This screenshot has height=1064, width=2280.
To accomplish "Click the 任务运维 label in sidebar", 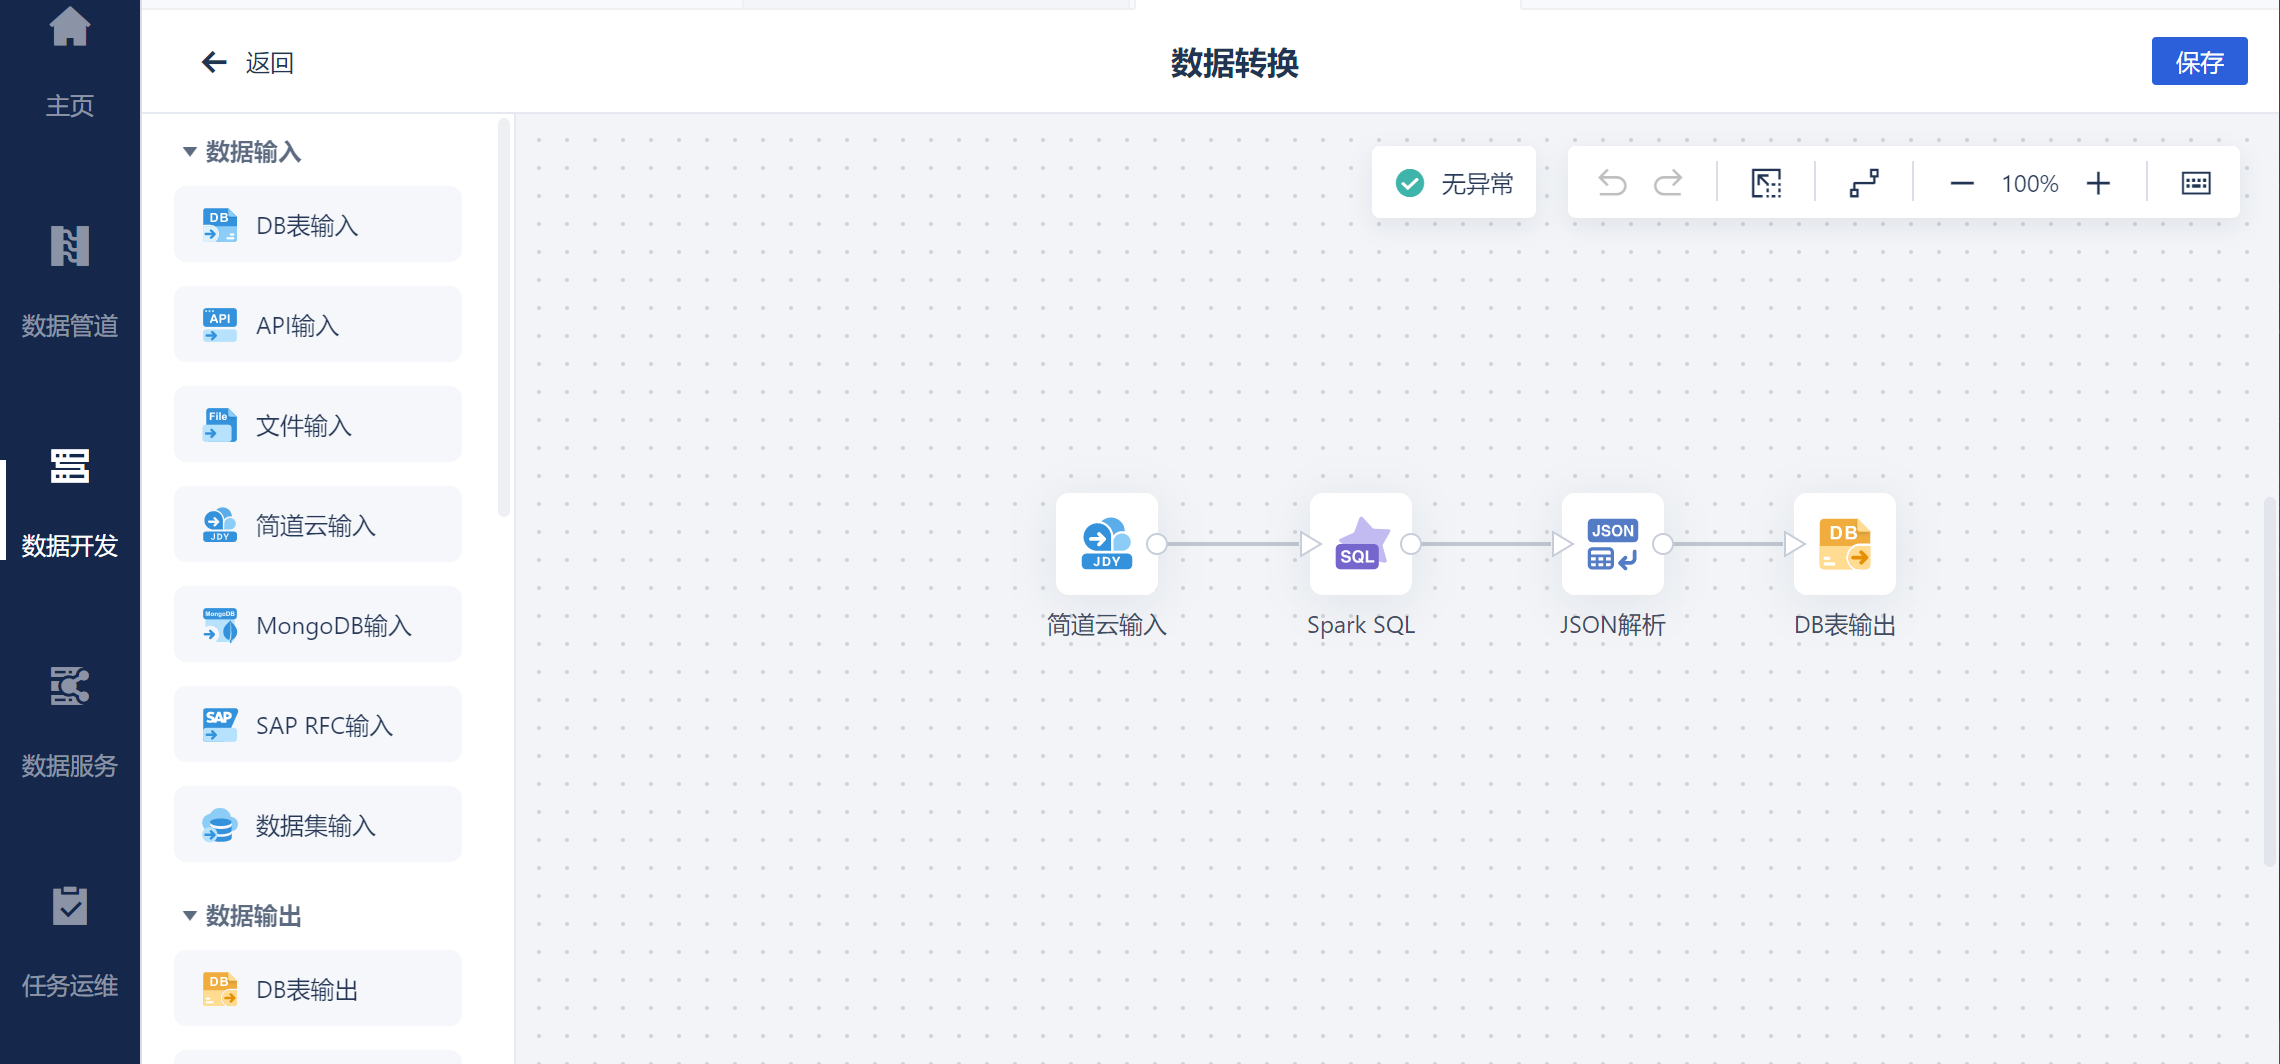I will (x=70, y=986).
